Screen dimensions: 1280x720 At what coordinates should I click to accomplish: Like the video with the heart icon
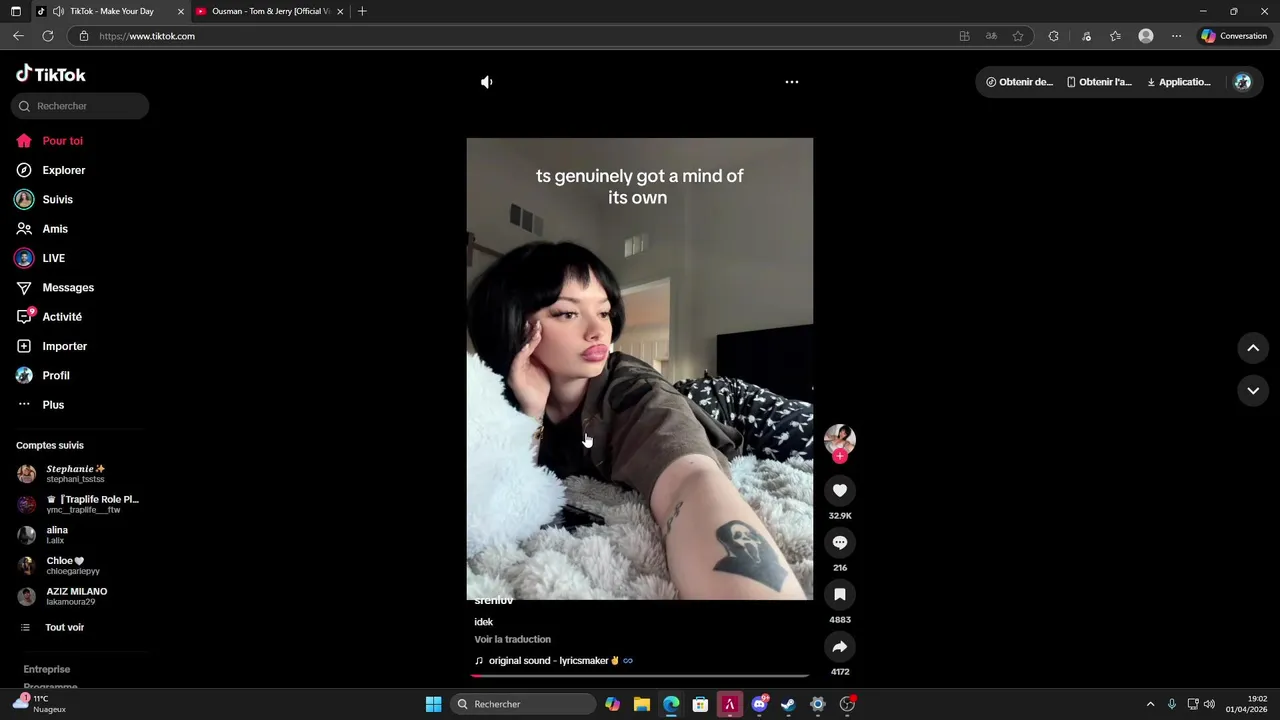tap(840, 490)
